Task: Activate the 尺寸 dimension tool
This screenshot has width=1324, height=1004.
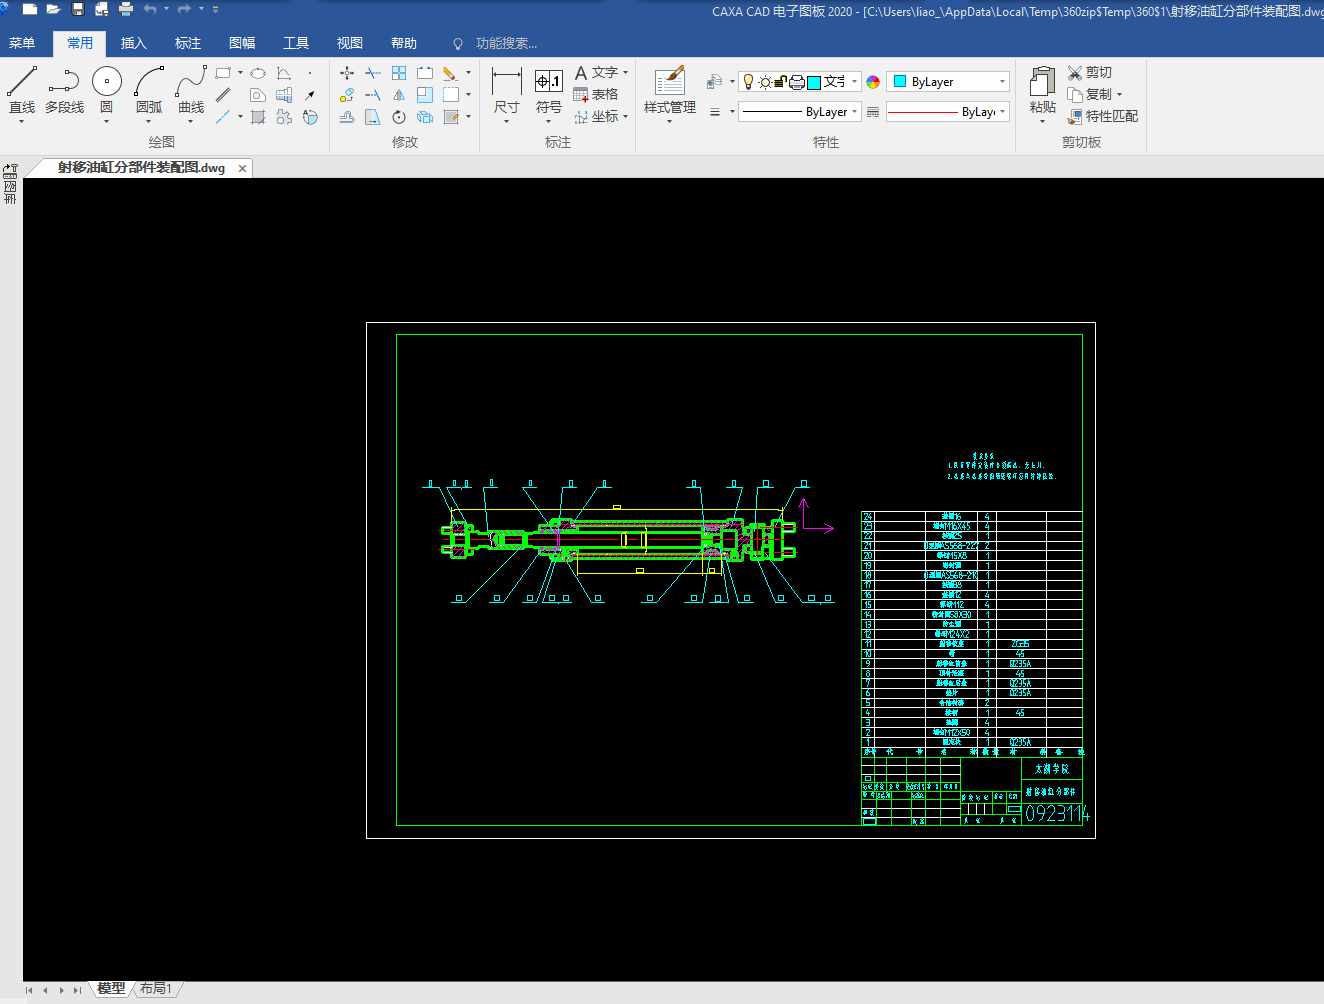Action: point(506,82)
